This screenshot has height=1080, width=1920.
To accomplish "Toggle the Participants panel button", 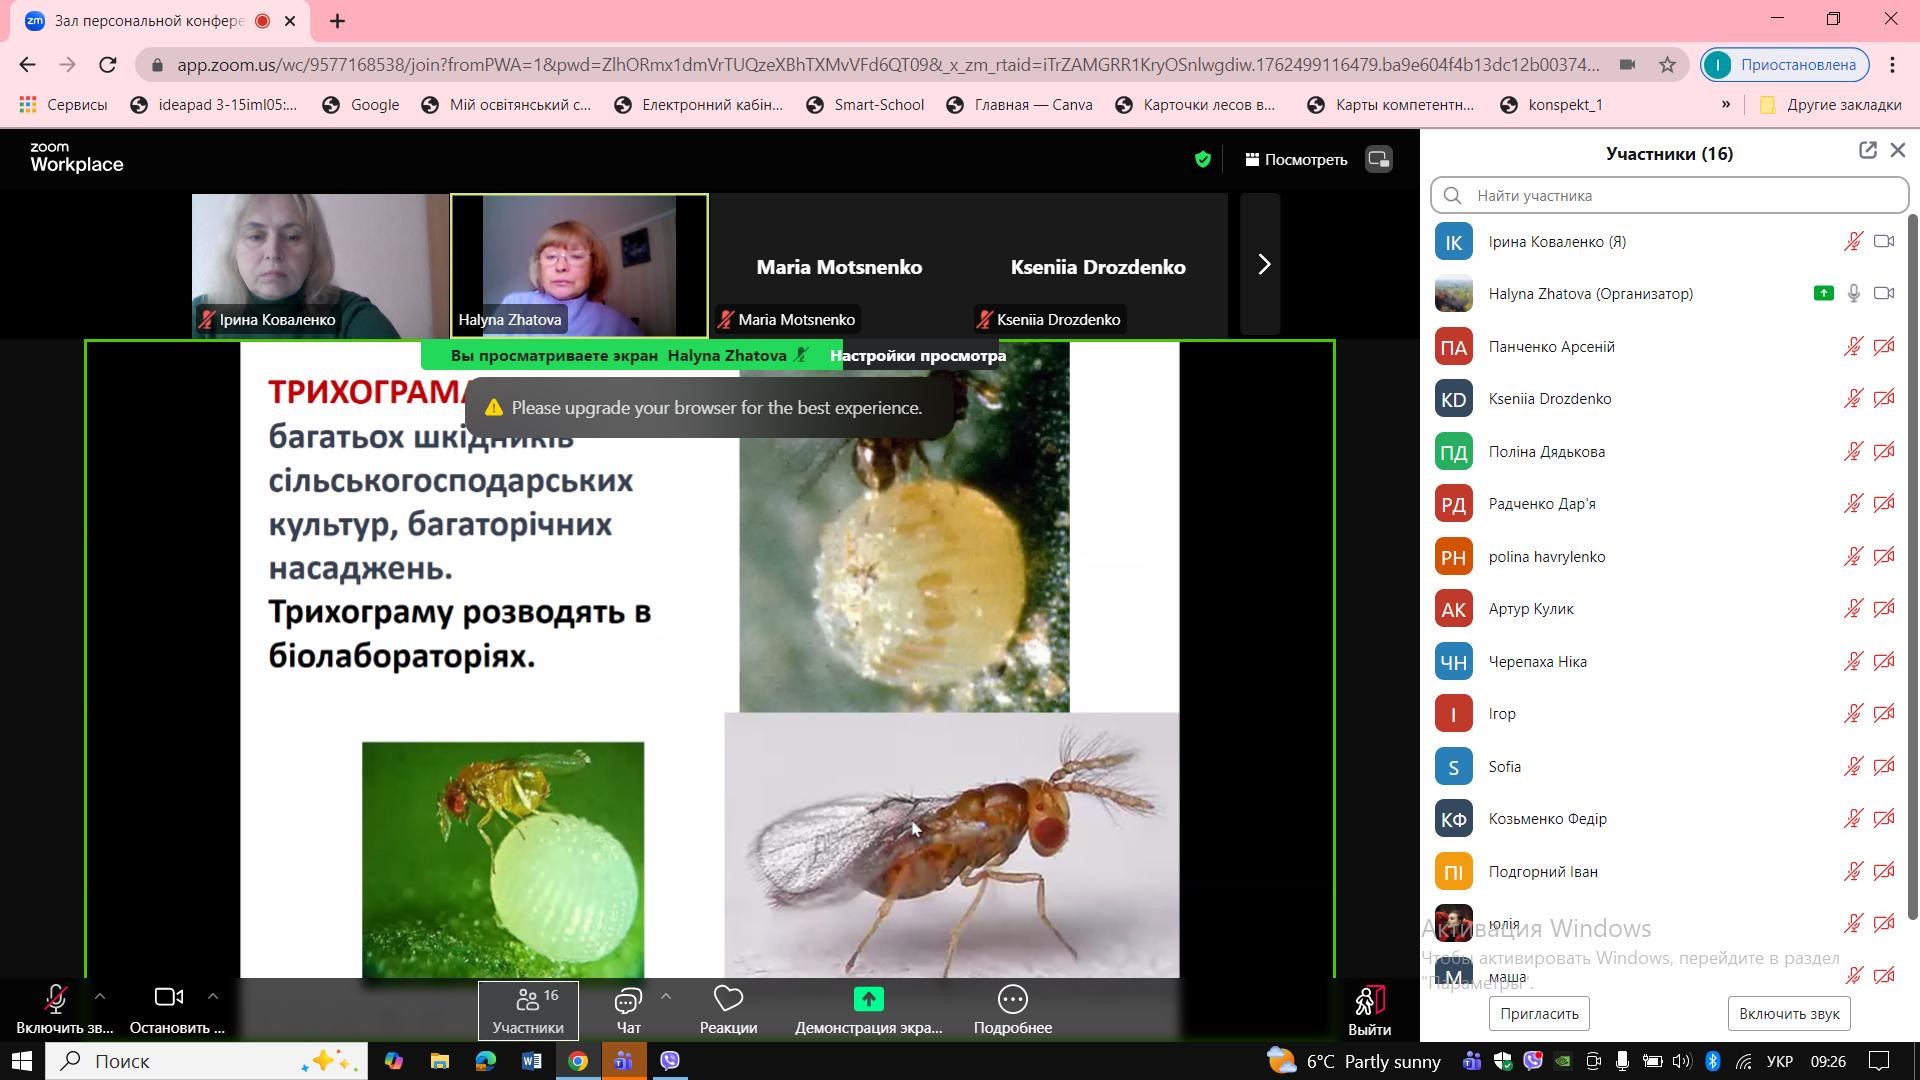I will tap(528, 1010).
